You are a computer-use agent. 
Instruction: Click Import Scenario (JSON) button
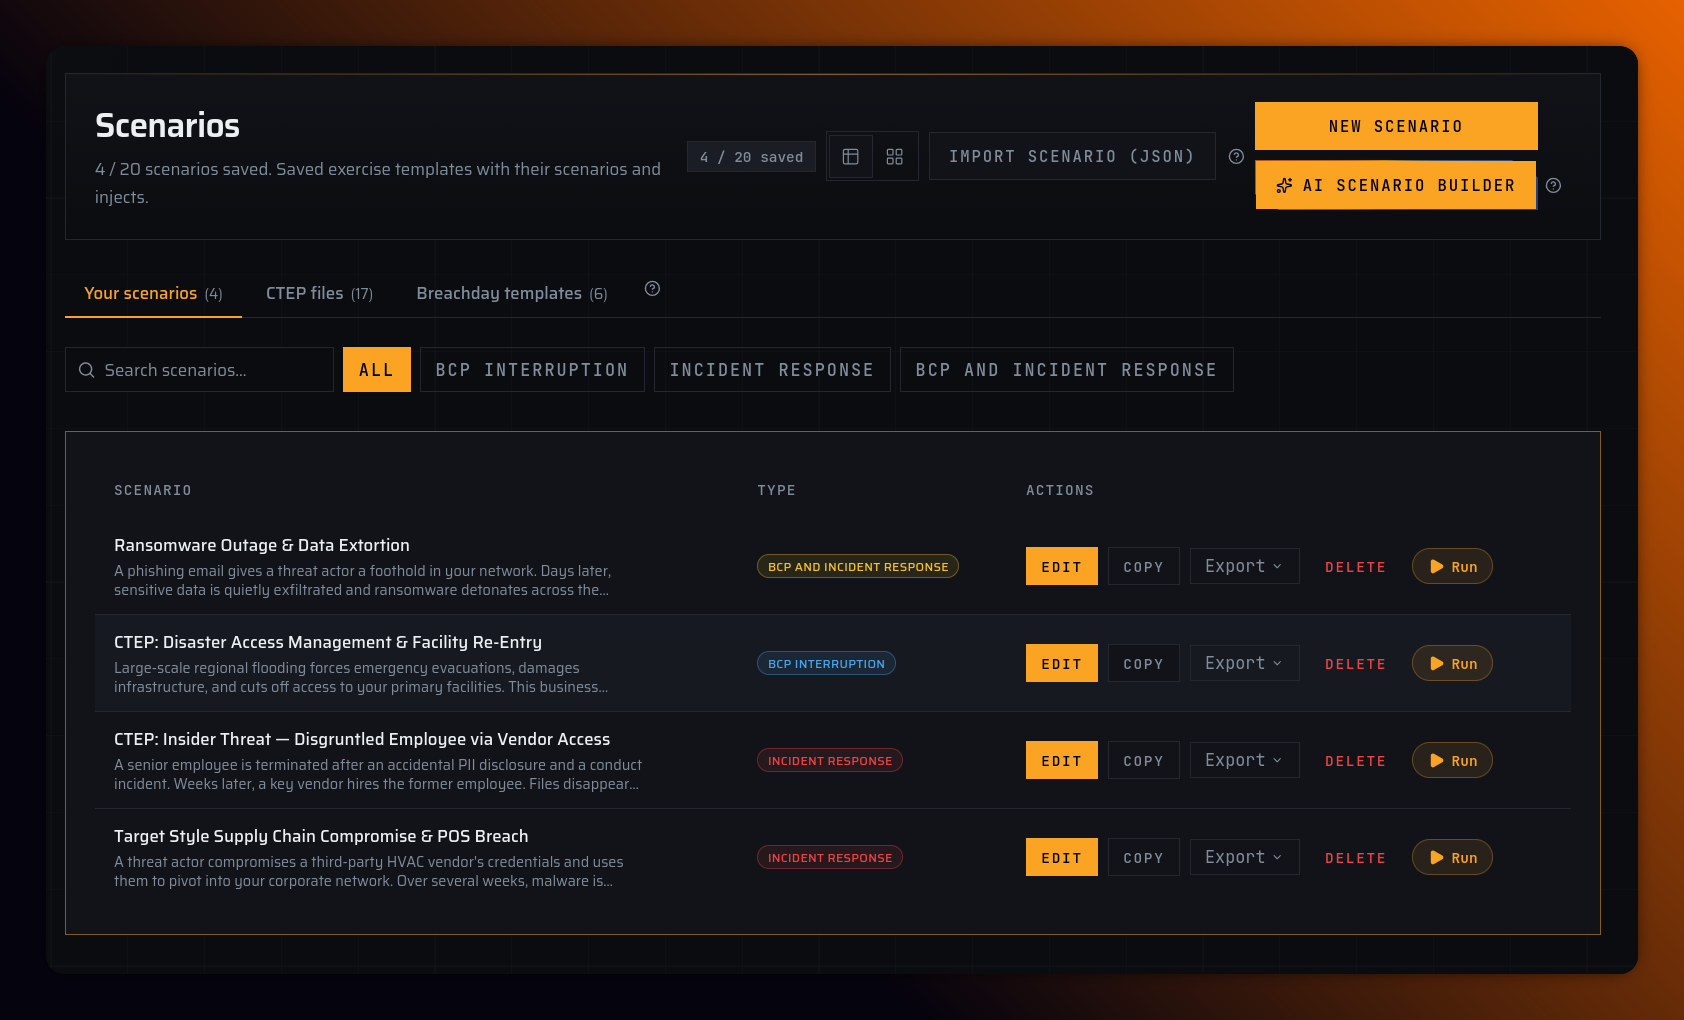pyautogui.click(x=1072, y=156)
